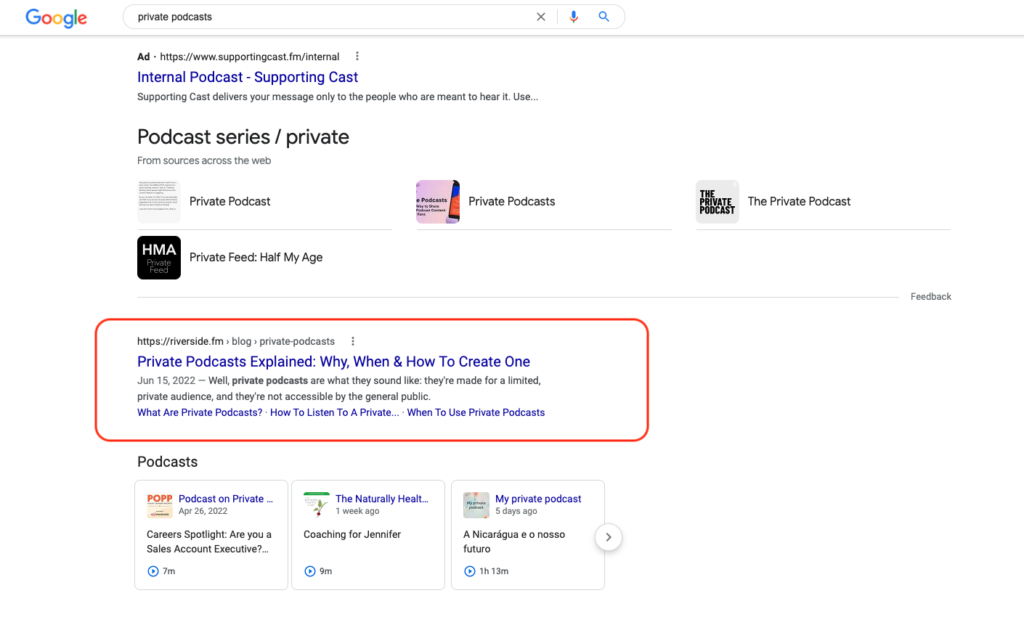Screen dimensions: 1024x617
Task: Click the Google logo
Action: tap(56, 18)
